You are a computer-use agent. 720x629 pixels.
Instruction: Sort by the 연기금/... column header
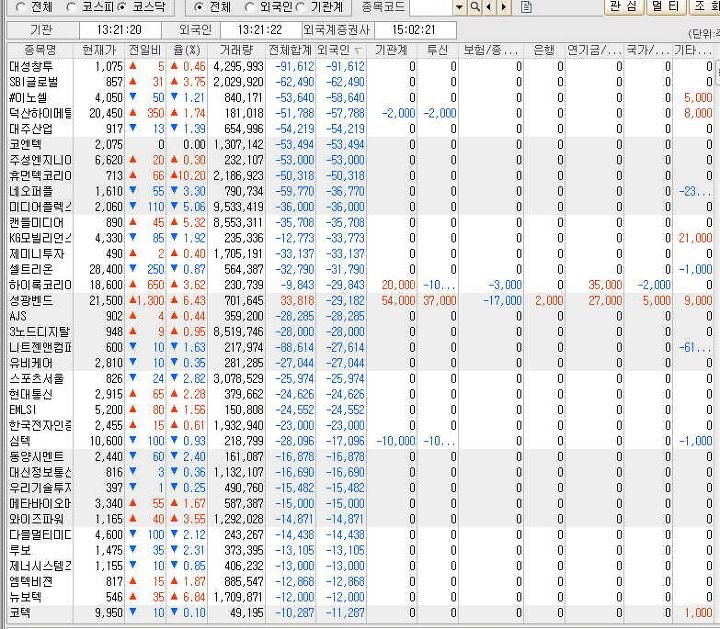(594, 50)
